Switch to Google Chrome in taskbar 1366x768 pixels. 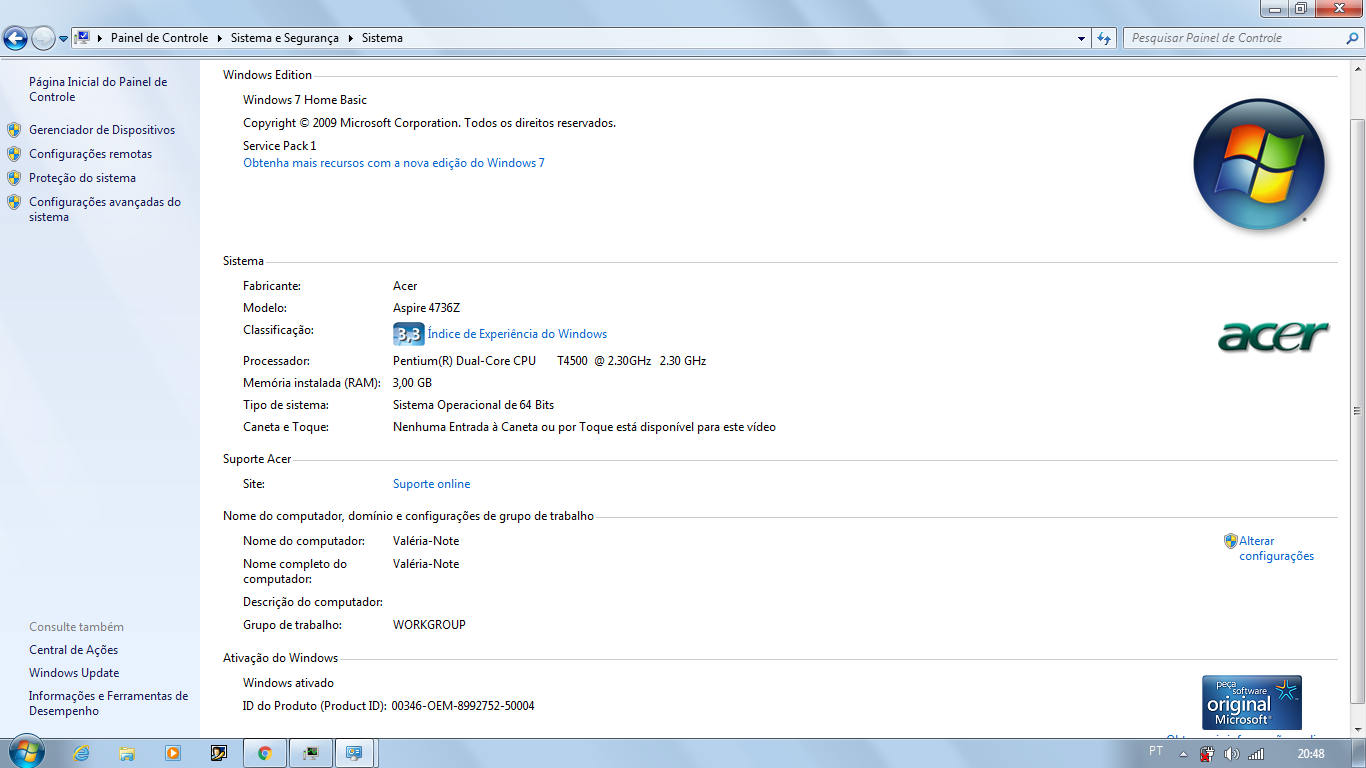tap(265, 753)
